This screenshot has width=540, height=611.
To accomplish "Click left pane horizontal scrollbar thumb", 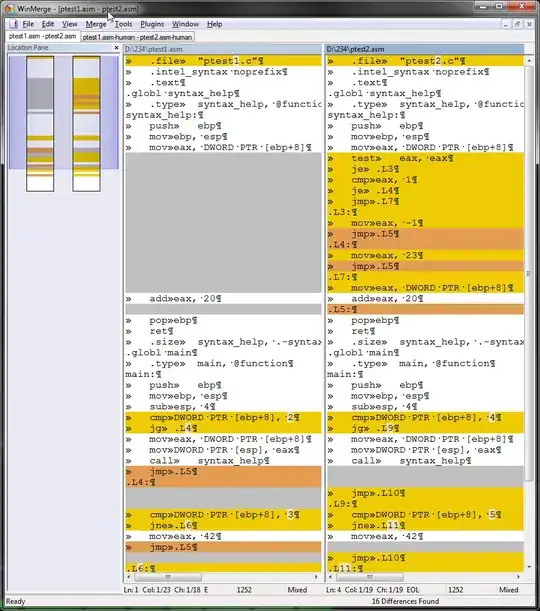I will [168, 577].
